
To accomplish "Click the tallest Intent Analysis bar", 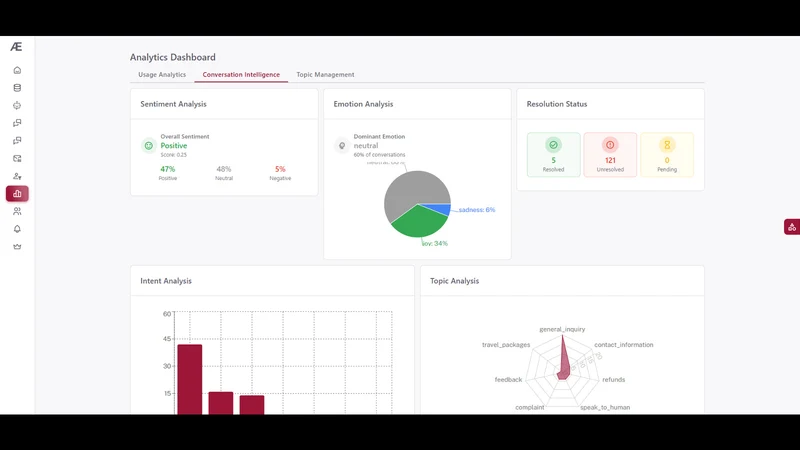I will coord(190,379).
